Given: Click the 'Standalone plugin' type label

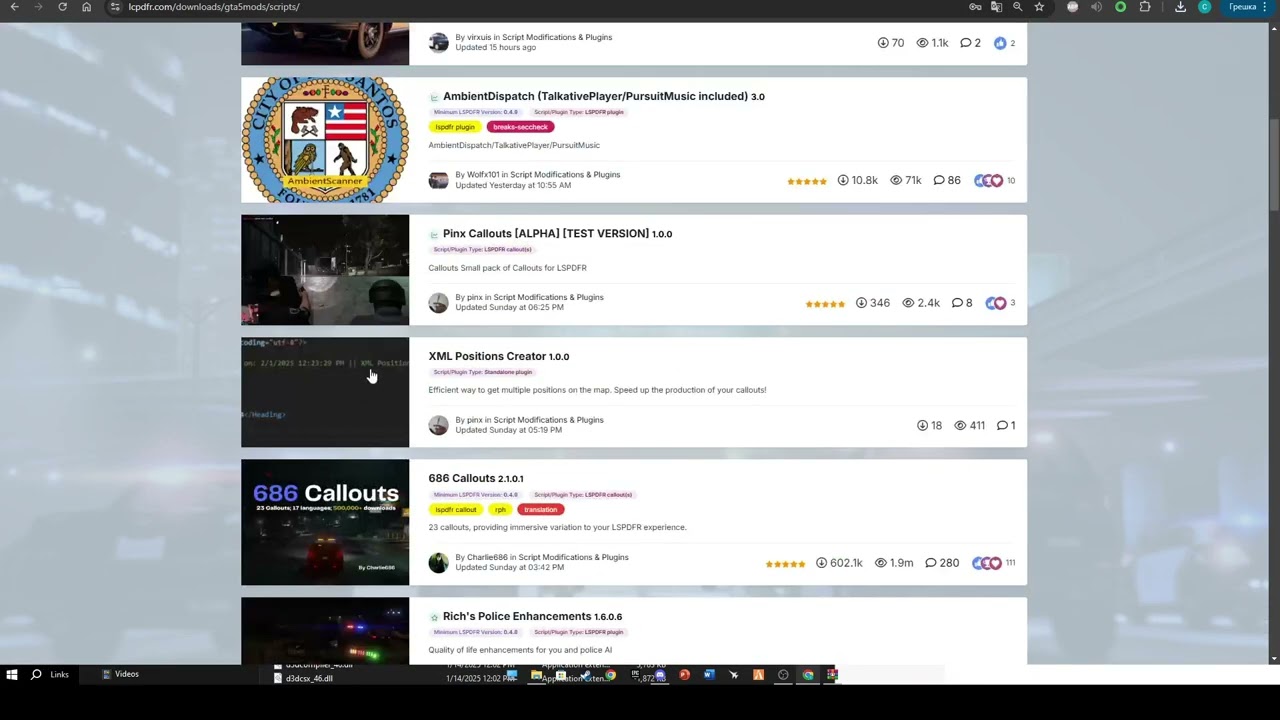Looking at the screenshot, I should (x=483, y=372).
